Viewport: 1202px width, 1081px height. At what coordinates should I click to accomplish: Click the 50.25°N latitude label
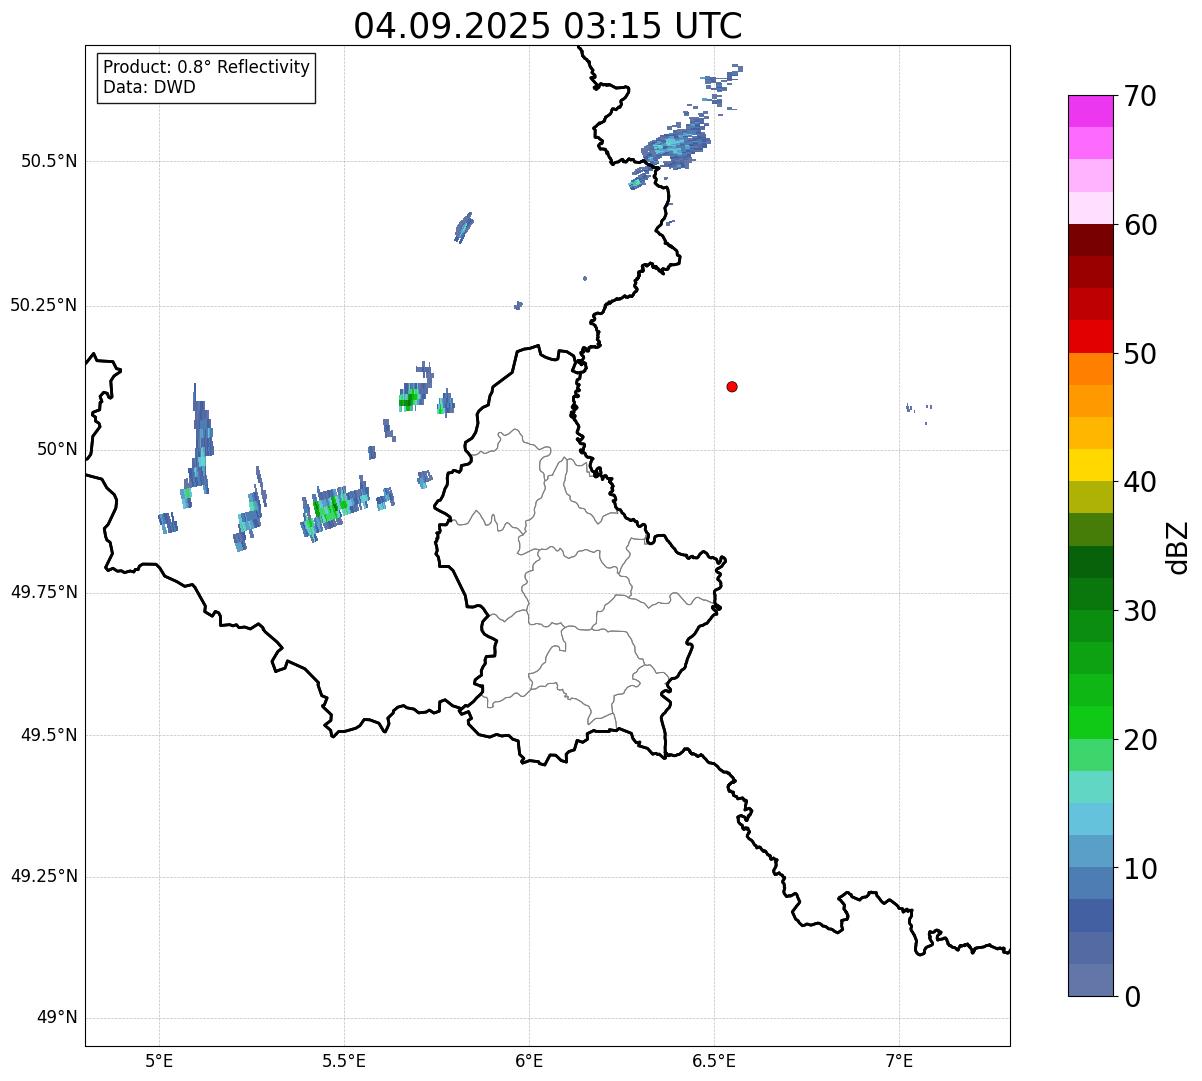pyautogui.click(x=44, y=305)
